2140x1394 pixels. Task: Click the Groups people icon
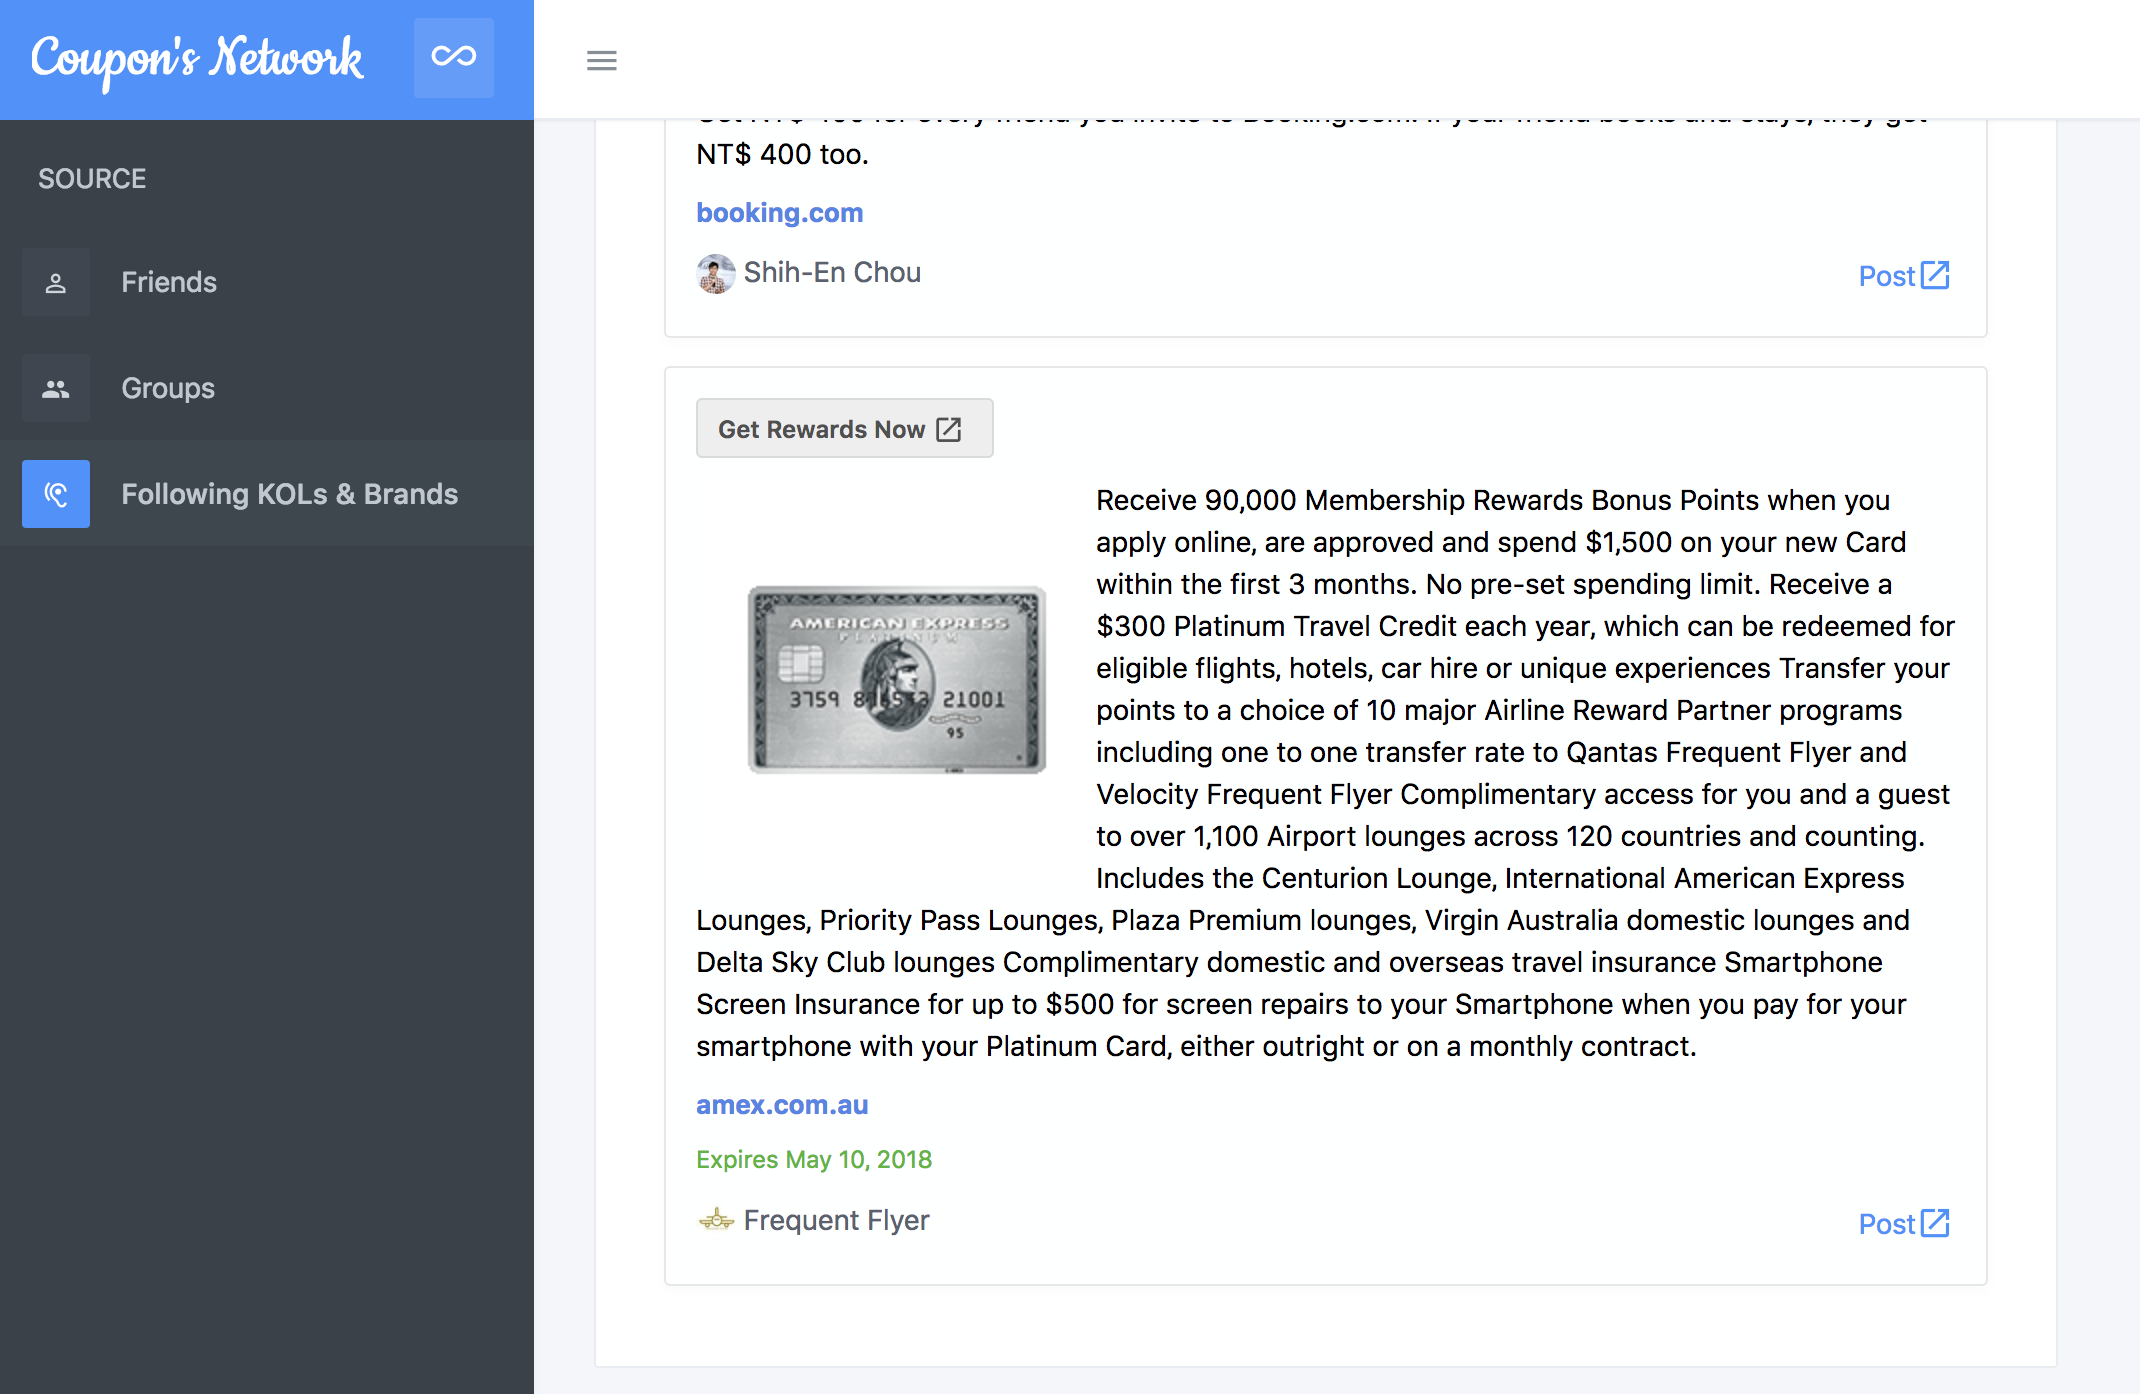tap(56, 388)
